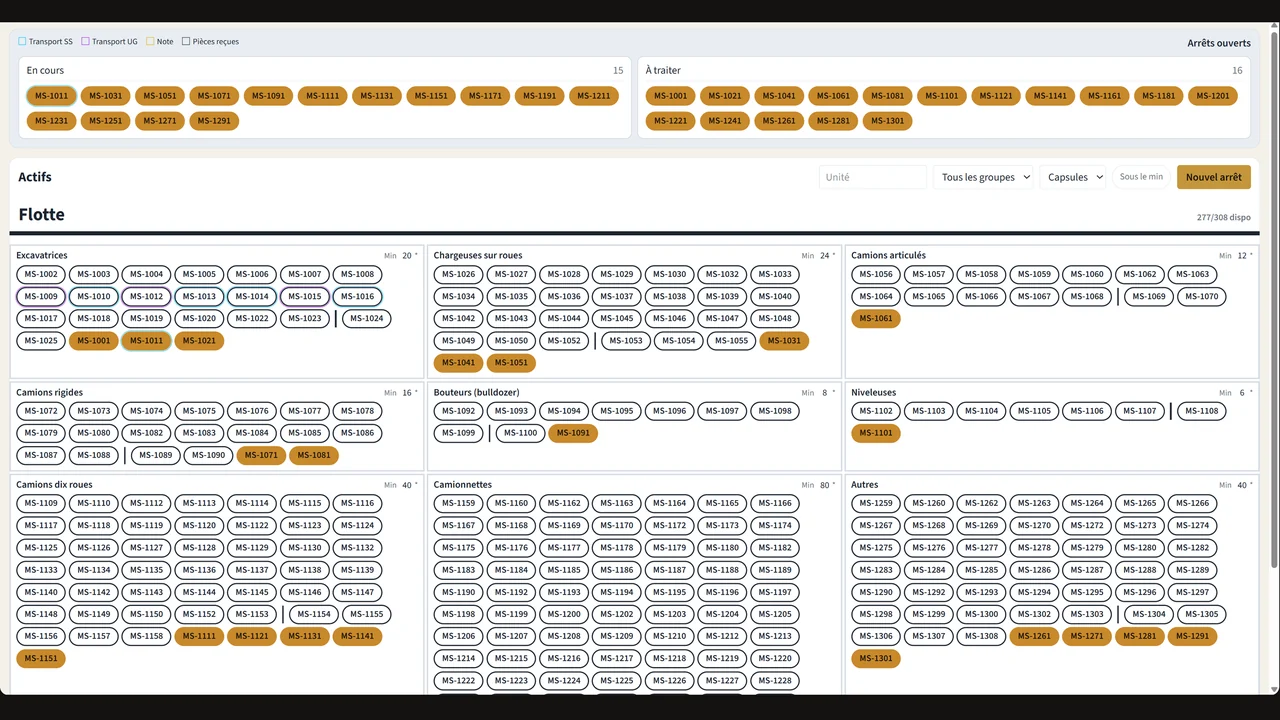Adjust the Min value for Chargeuses sur roues
Screen dimensions: 1280x720
click(827, 256)
